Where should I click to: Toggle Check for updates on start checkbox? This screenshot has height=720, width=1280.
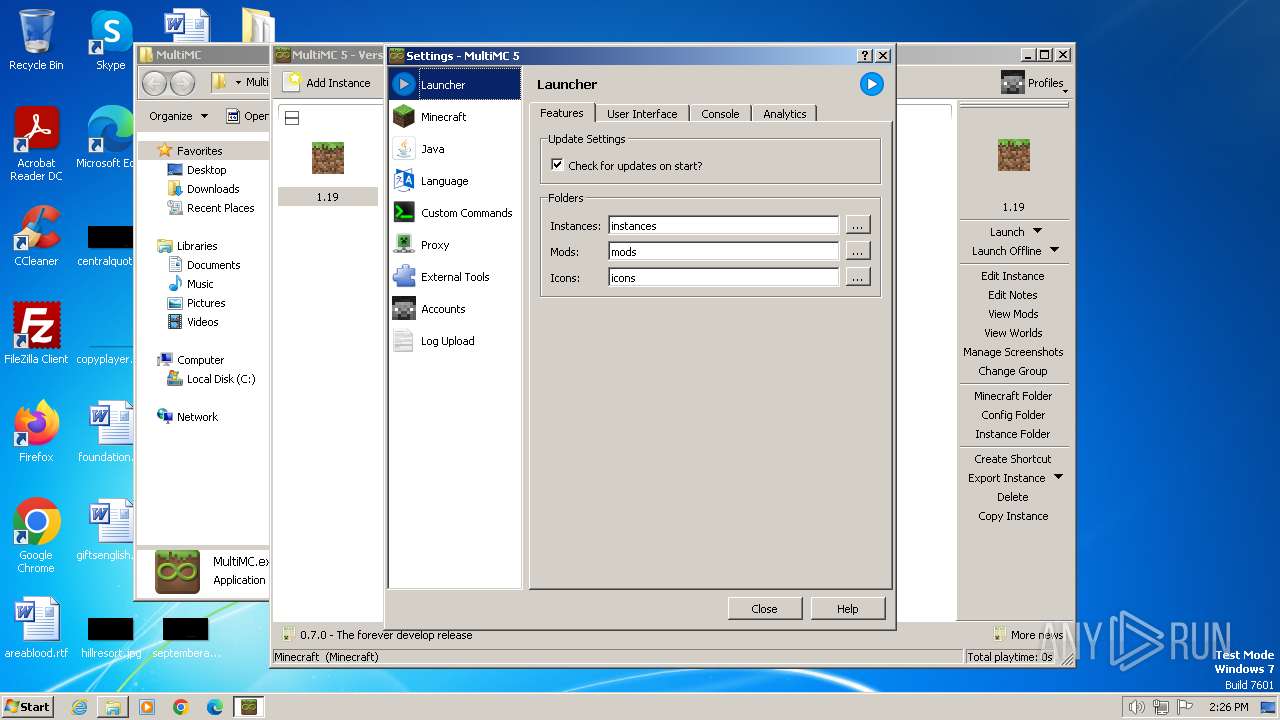click(557, 165)
